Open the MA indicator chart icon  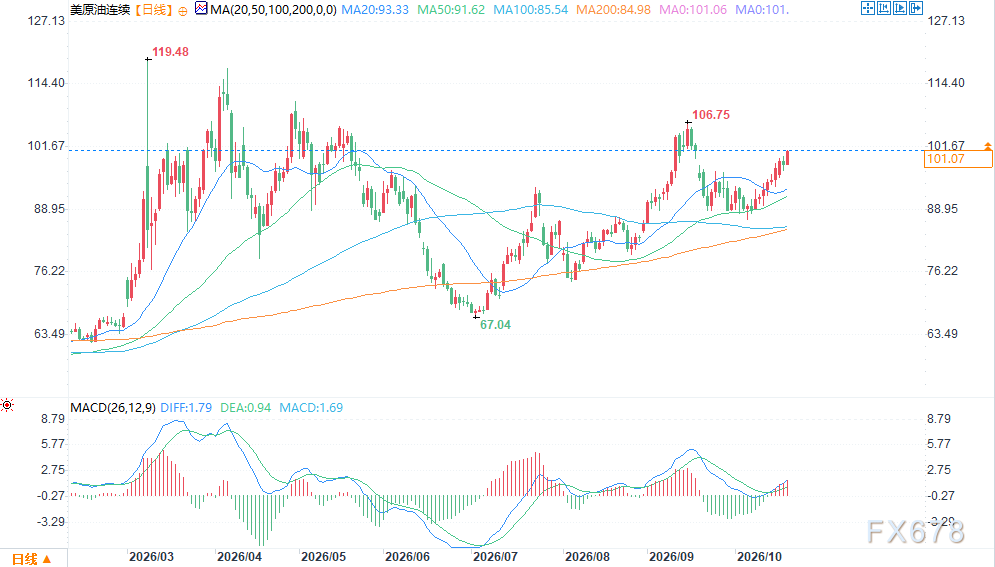(x=201, y=9)
